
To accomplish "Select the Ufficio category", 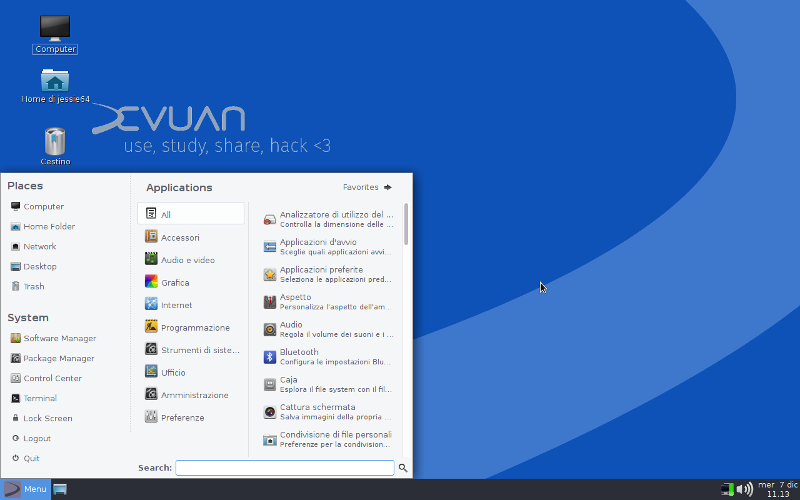I will click(191, 372).
